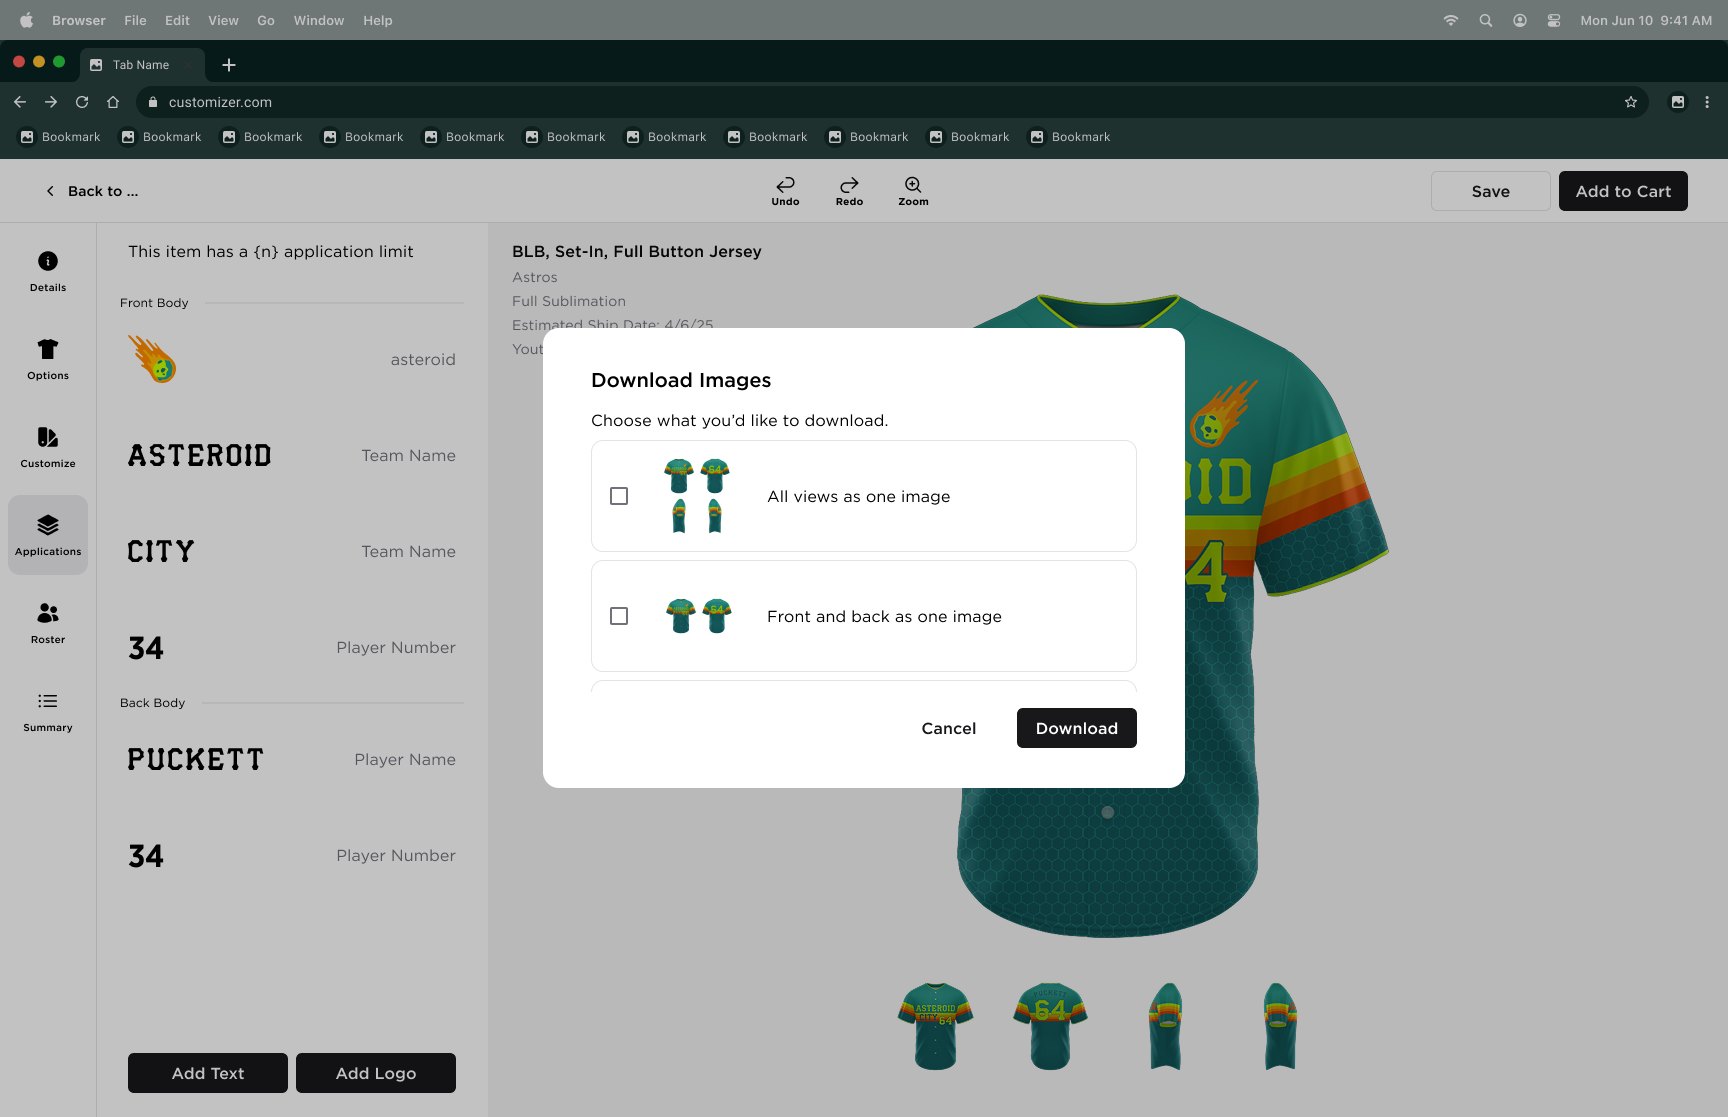The width and height of the screenshot is (1728, 1117).
Task: Select the back view jersey thumbnail
Action: coord(1050,1026)
